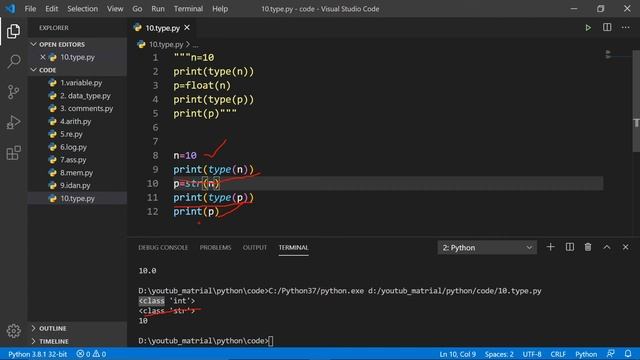Open terminal selector dropdown 2: Python

click(x=487, y=247)
